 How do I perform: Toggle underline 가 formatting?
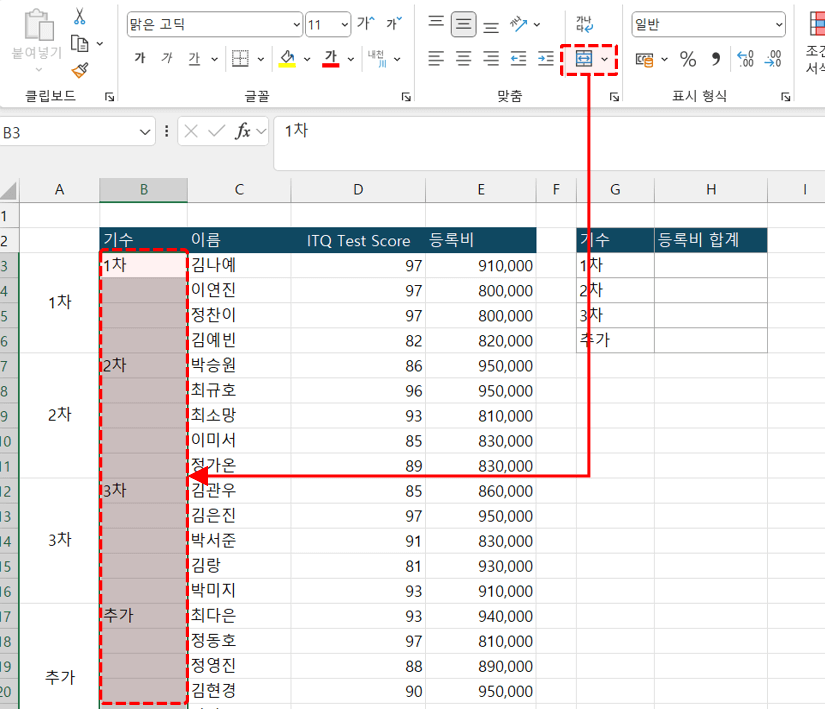coord(194,58)
